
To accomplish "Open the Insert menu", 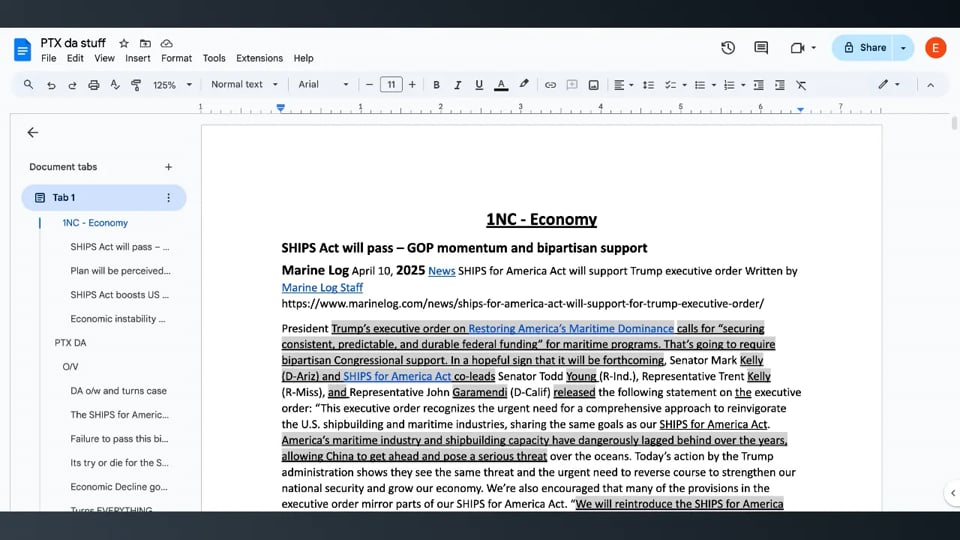I will point(138,58).
